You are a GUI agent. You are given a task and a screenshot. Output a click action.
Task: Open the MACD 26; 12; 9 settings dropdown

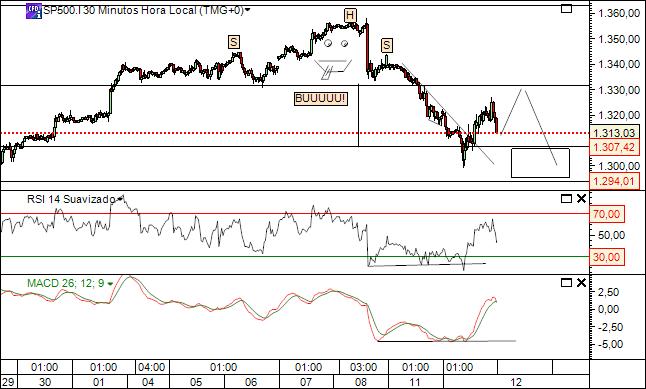click(110, 284)
